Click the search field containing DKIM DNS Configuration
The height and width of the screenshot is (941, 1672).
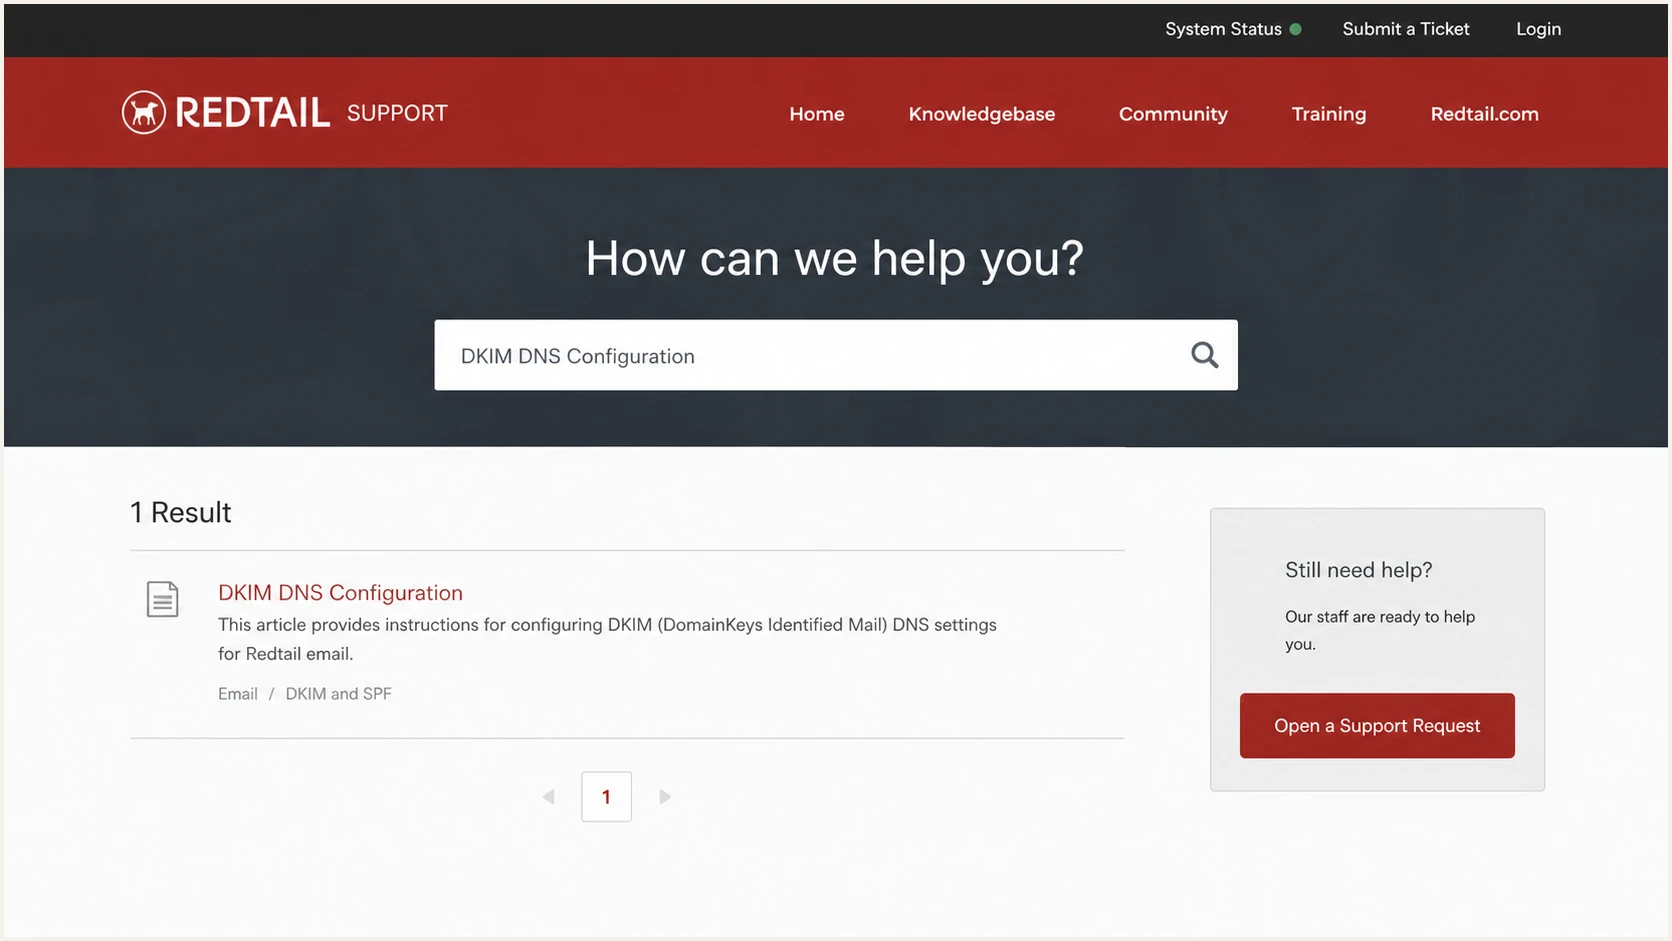pos(836,355)
